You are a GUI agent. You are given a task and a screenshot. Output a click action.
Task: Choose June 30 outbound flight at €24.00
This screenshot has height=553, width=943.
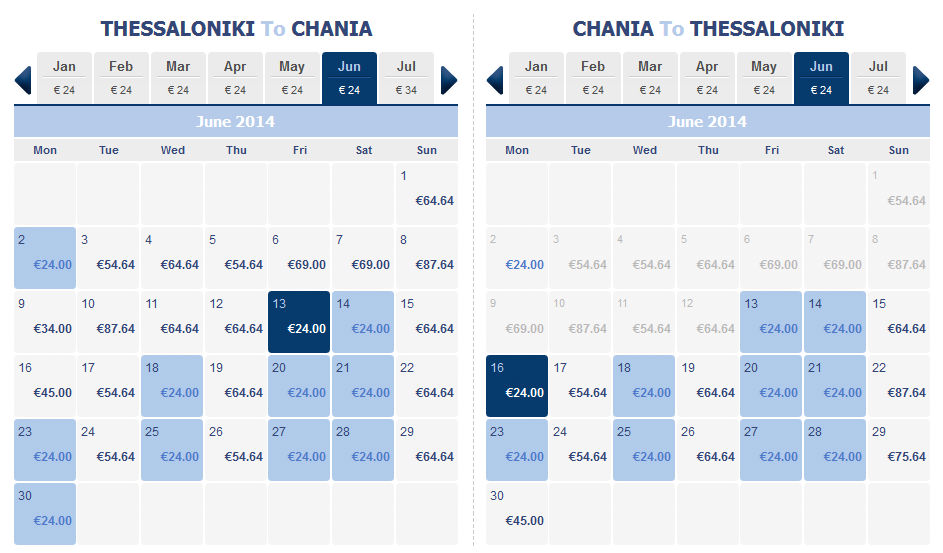tap(45, 514)
